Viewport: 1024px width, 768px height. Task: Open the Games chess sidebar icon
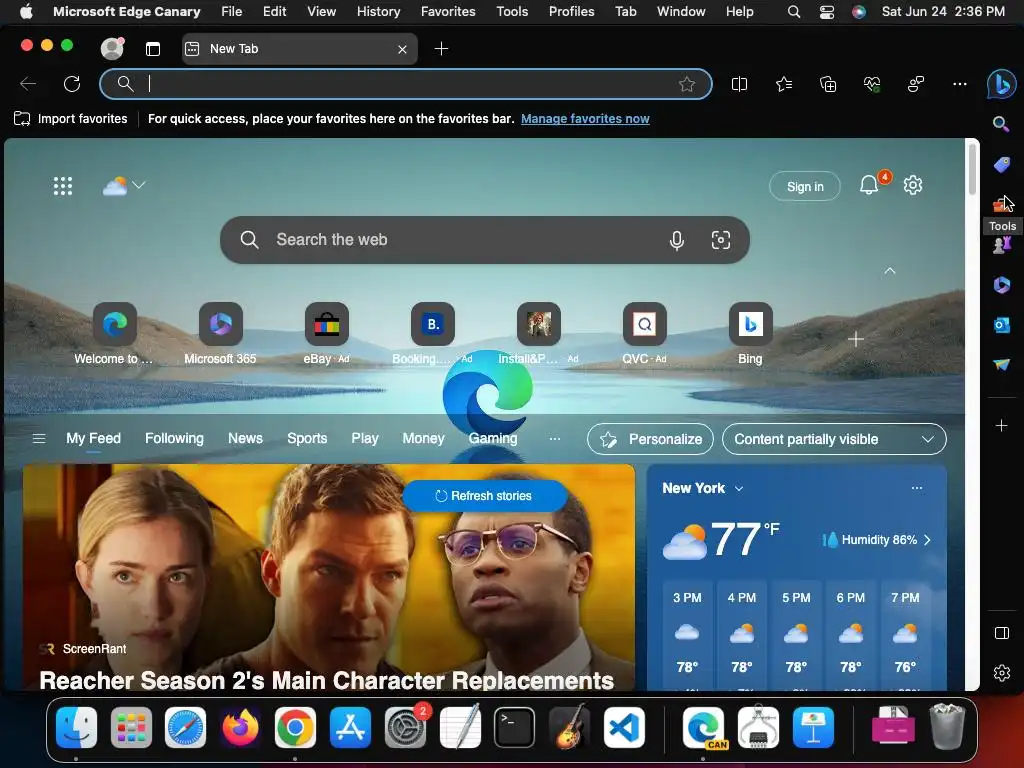coord(1001,246)
